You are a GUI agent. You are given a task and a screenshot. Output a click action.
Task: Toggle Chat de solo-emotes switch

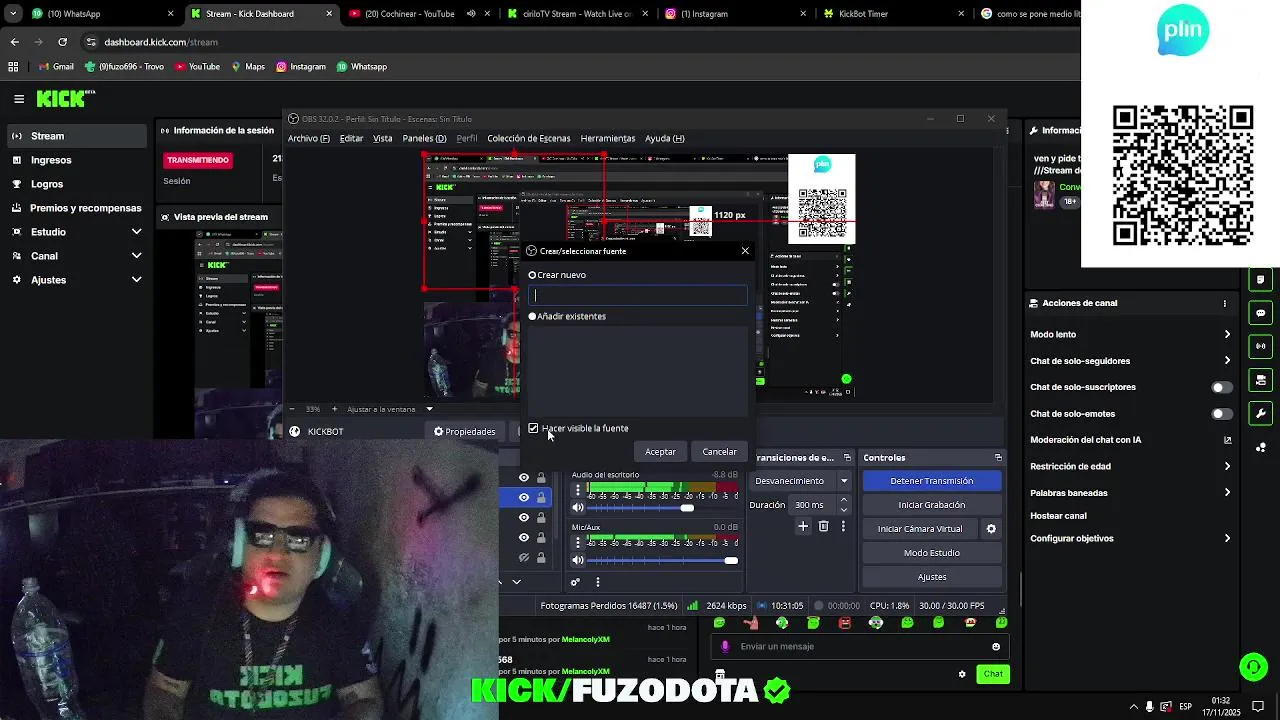pyautogui.click(x=1221, y=414)
